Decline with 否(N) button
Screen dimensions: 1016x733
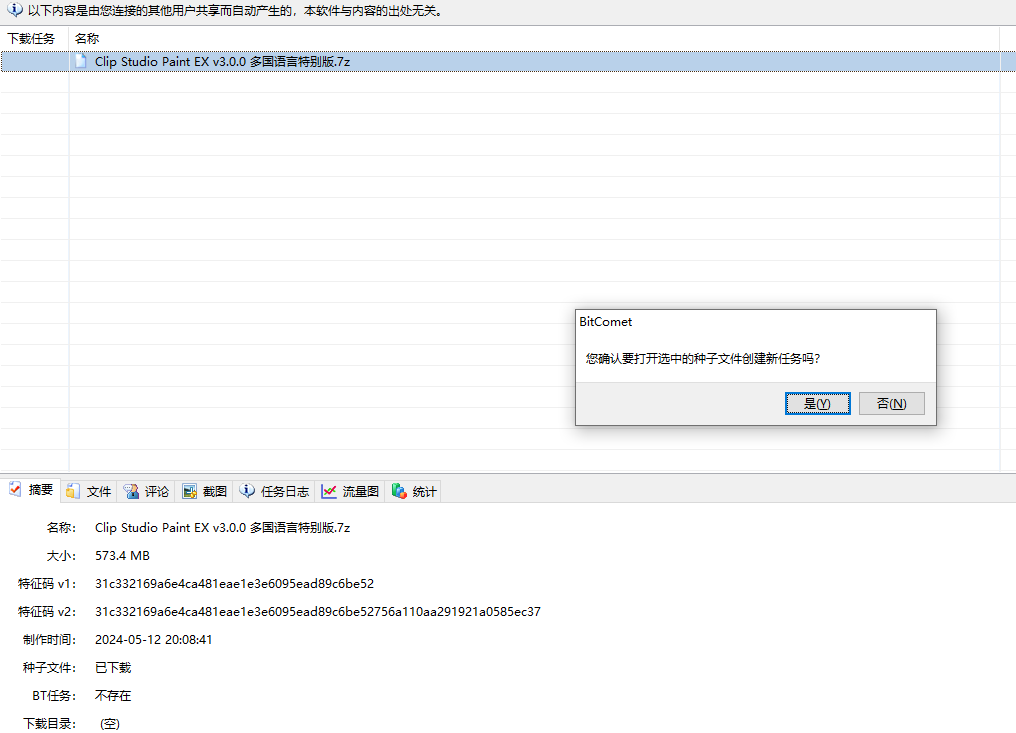(892, 403)
